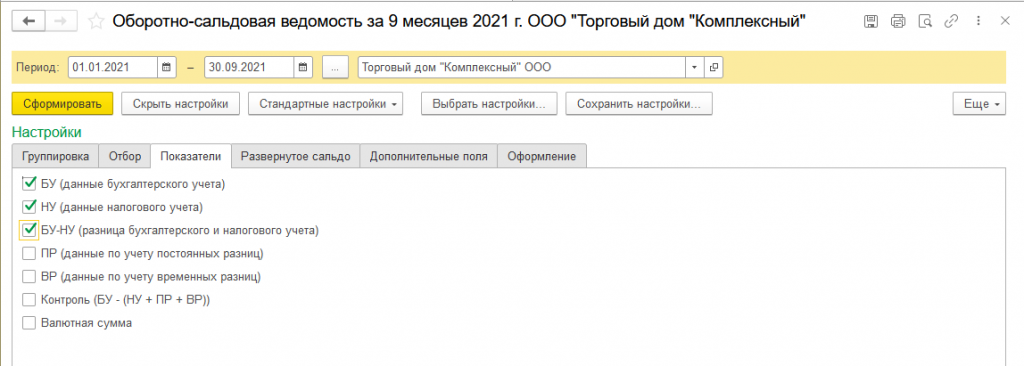The width and height of the screenshot is (1024, 366).
Task: Open the Дополнительные поля tab
Action: point(428,157)
